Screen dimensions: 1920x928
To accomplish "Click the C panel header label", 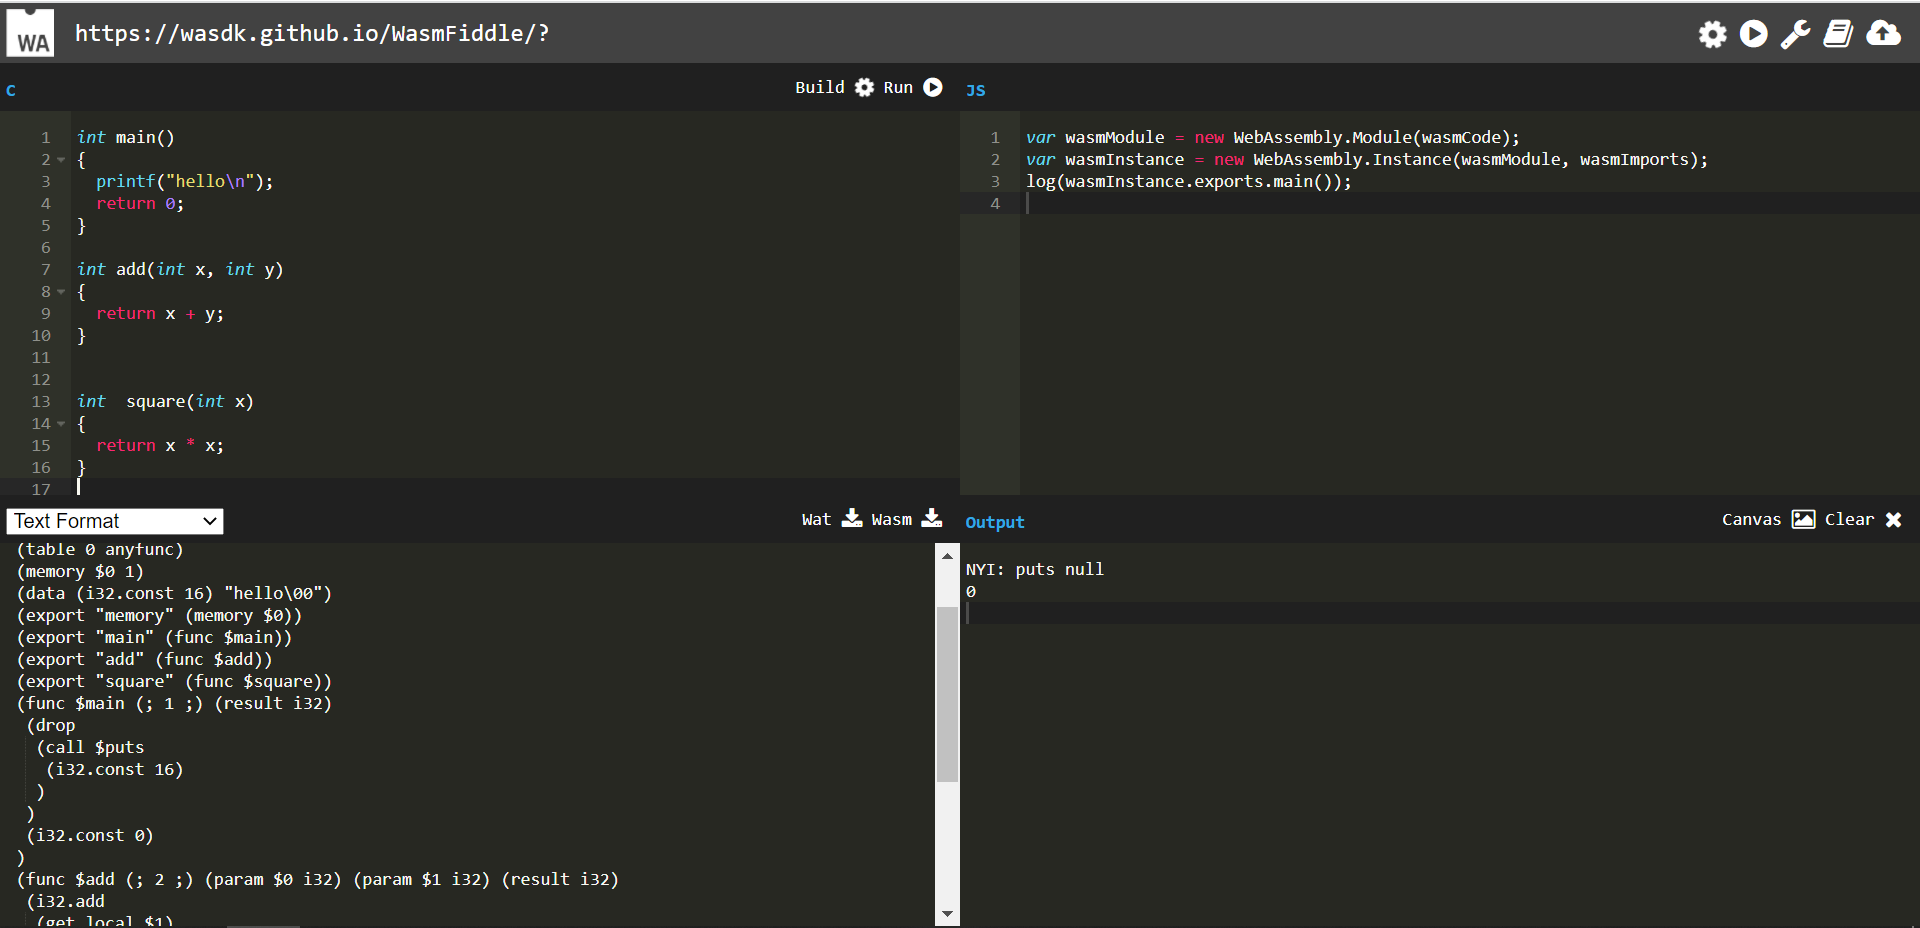I will 11,90.
